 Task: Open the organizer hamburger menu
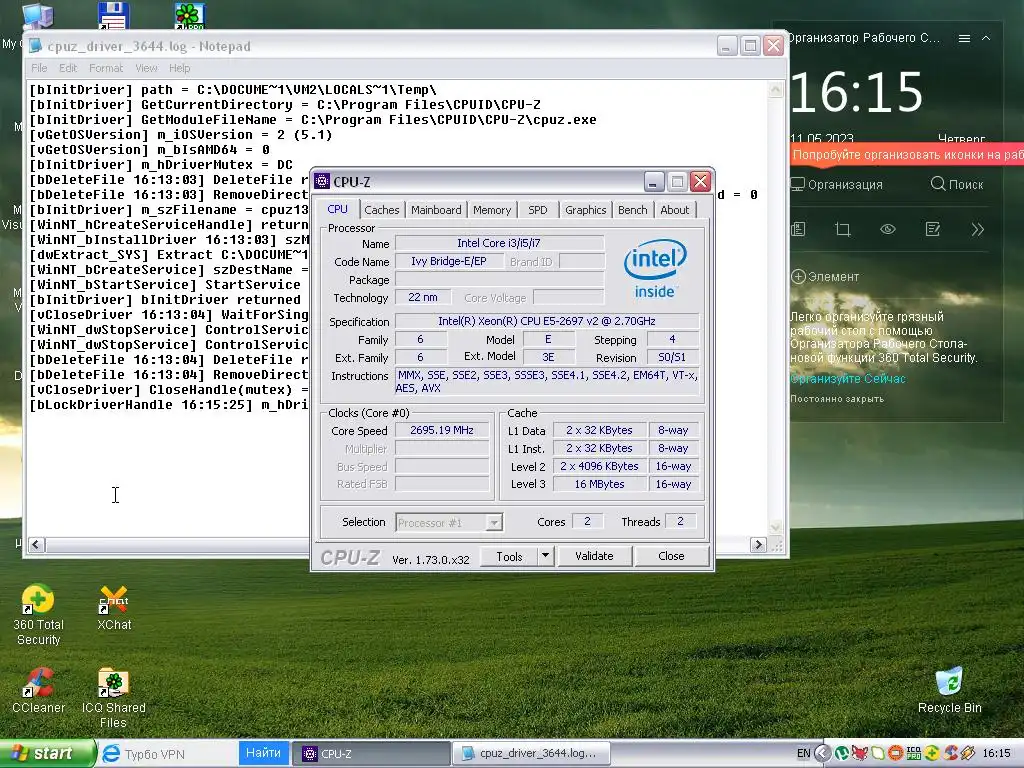tap(964, 39)
